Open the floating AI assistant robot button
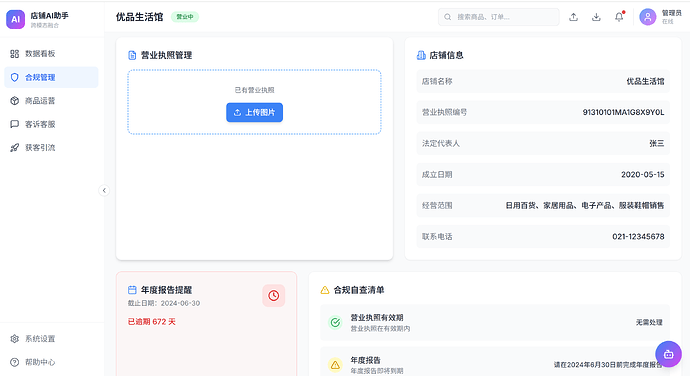Screen dimensions: 690x376 668,354
